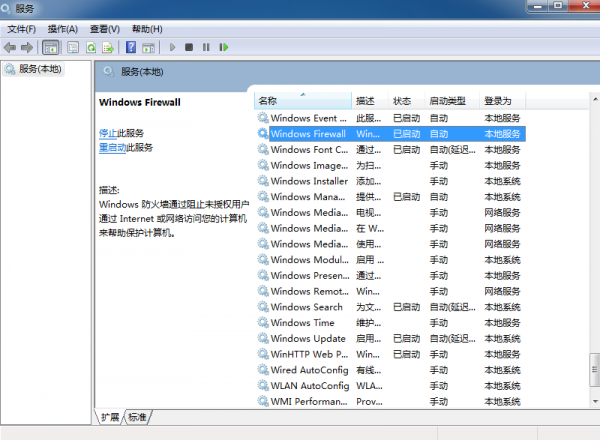Open Help using the question mark icon
Image resolution: width=600 pixels, height=440 pixels.
[131, 47]
